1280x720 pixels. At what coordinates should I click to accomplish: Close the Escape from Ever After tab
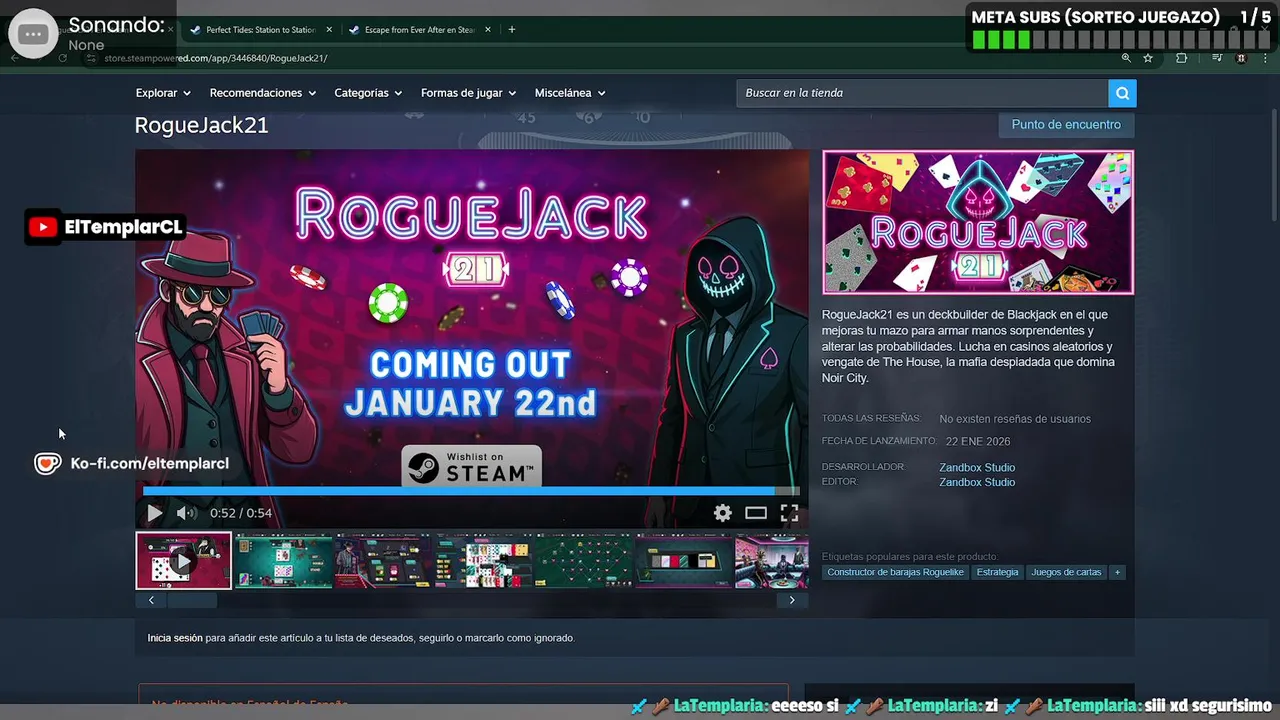pyautogui.click(x=487, y=30)
